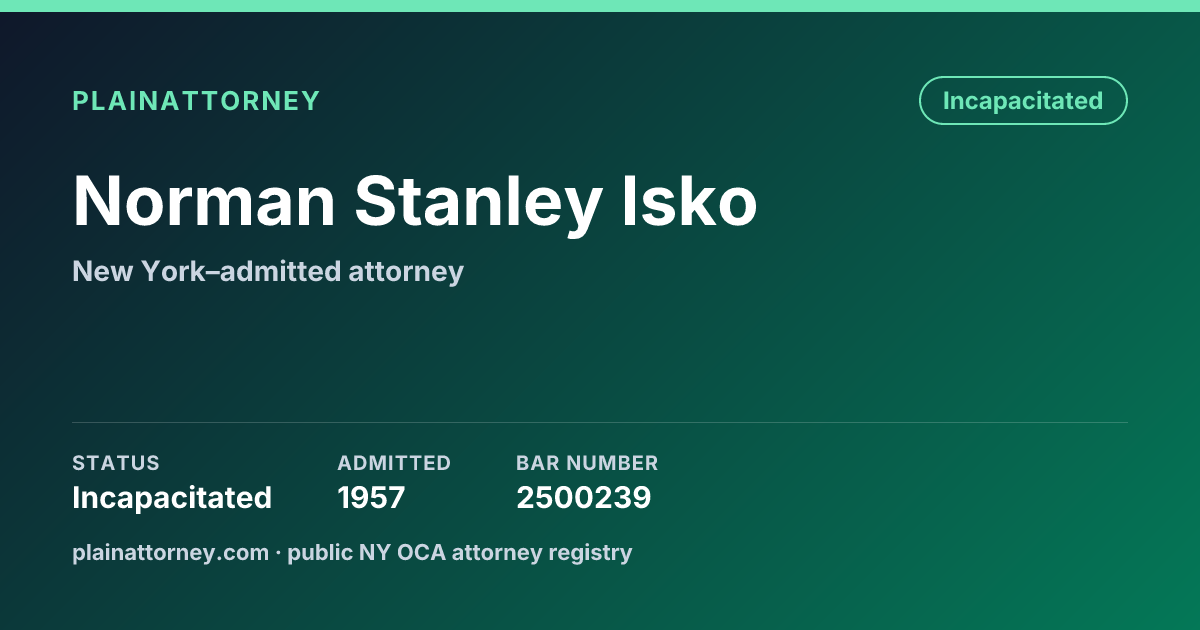Click the word Norman in the heading
The width and height of the screenshot is (1200, 630).
point(204,202)
